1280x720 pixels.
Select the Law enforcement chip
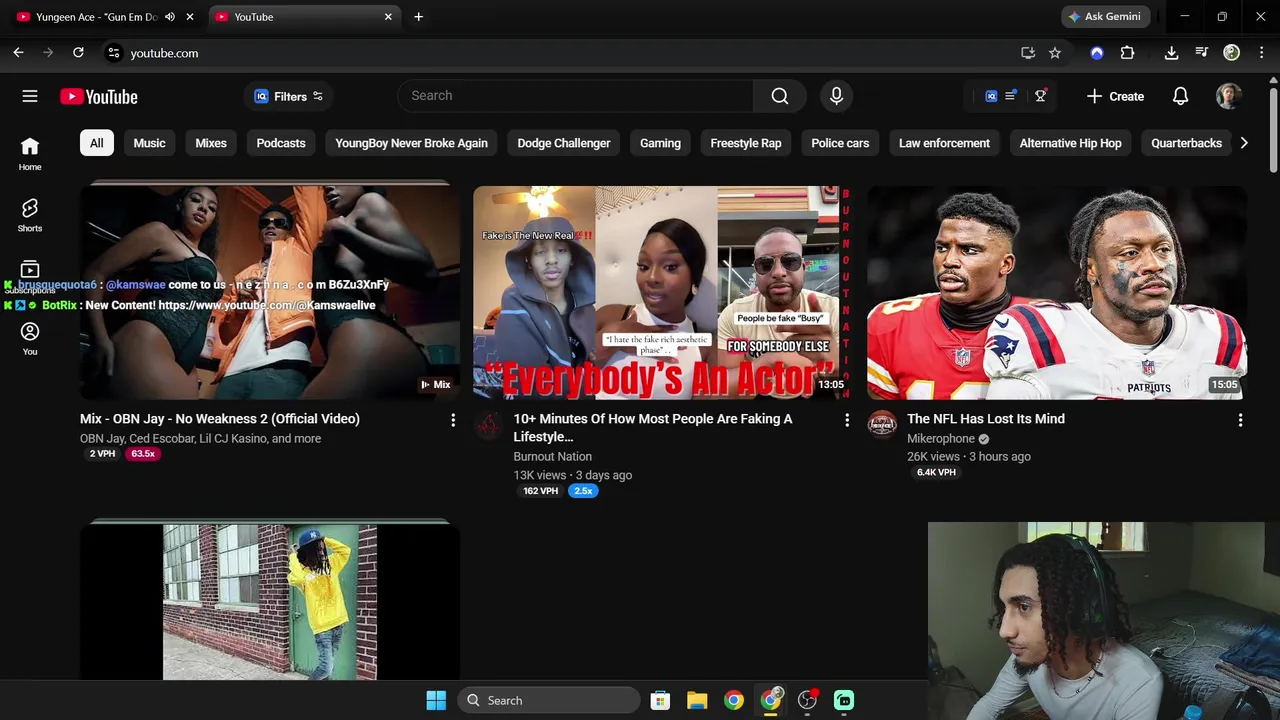pyautogui.click(x=944, y=143)
